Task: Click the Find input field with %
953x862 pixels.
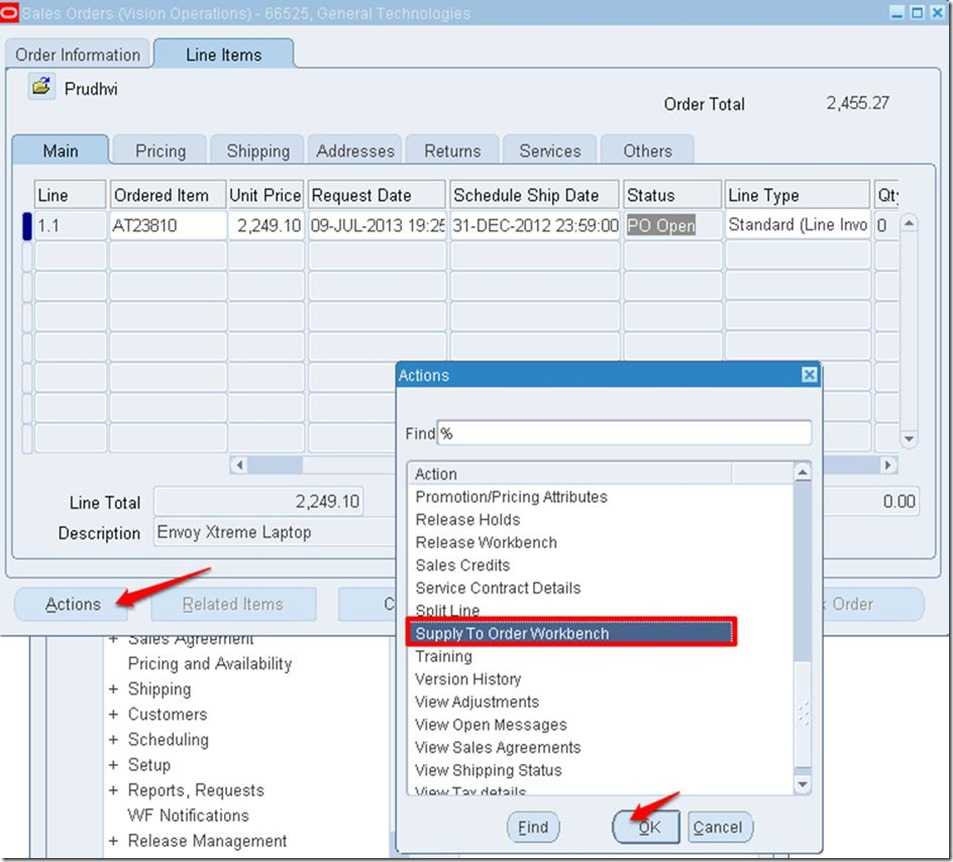Action: coord(624,433)
